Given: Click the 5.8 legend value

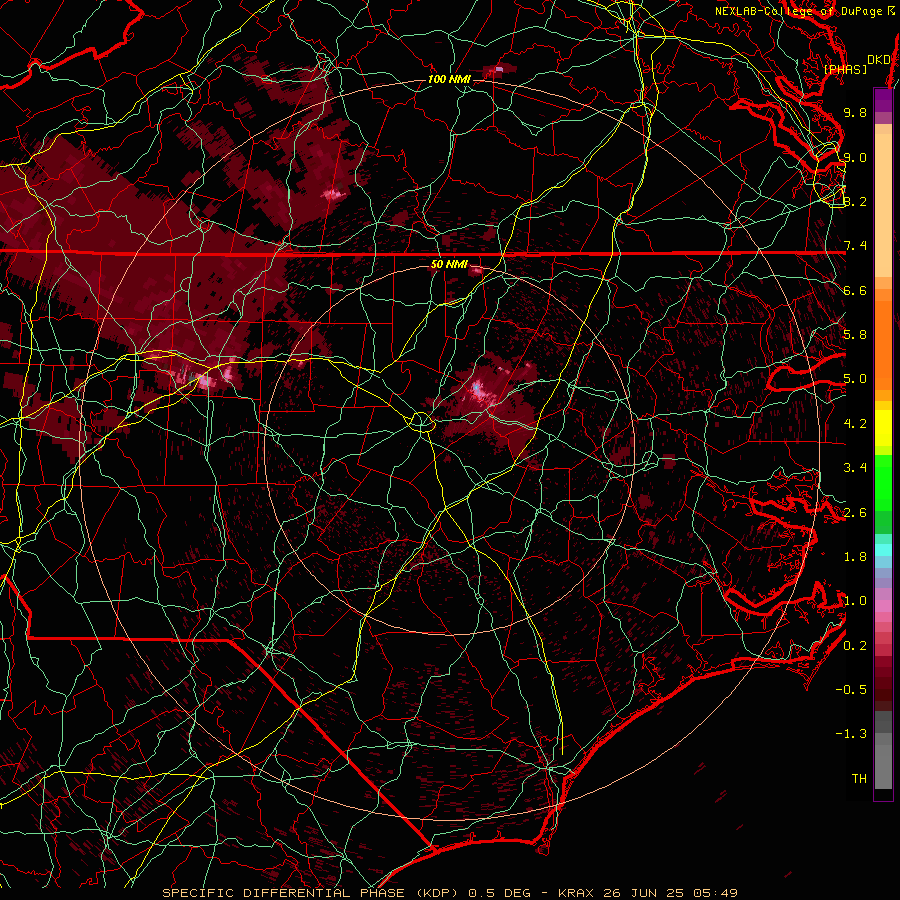Looking at the screenshot, I should tap(855, 335).
